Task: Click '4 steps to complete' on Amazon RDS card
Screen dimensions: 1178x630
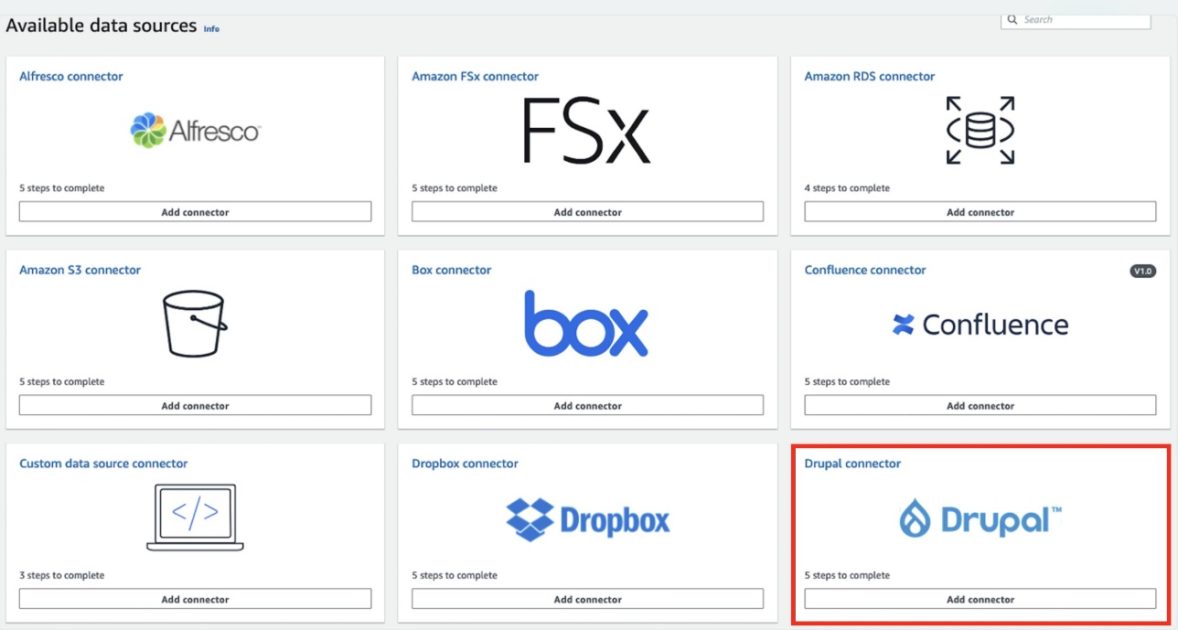Action: (847, 188)
